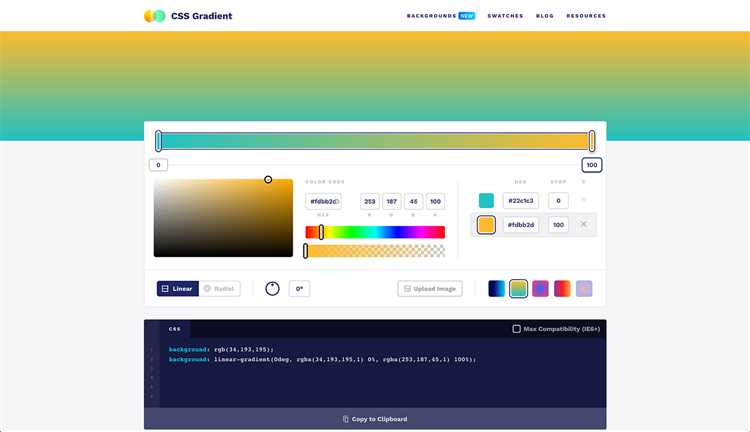
Task: Click the linear-gradient CSS code line
Action: click(322, 359)
